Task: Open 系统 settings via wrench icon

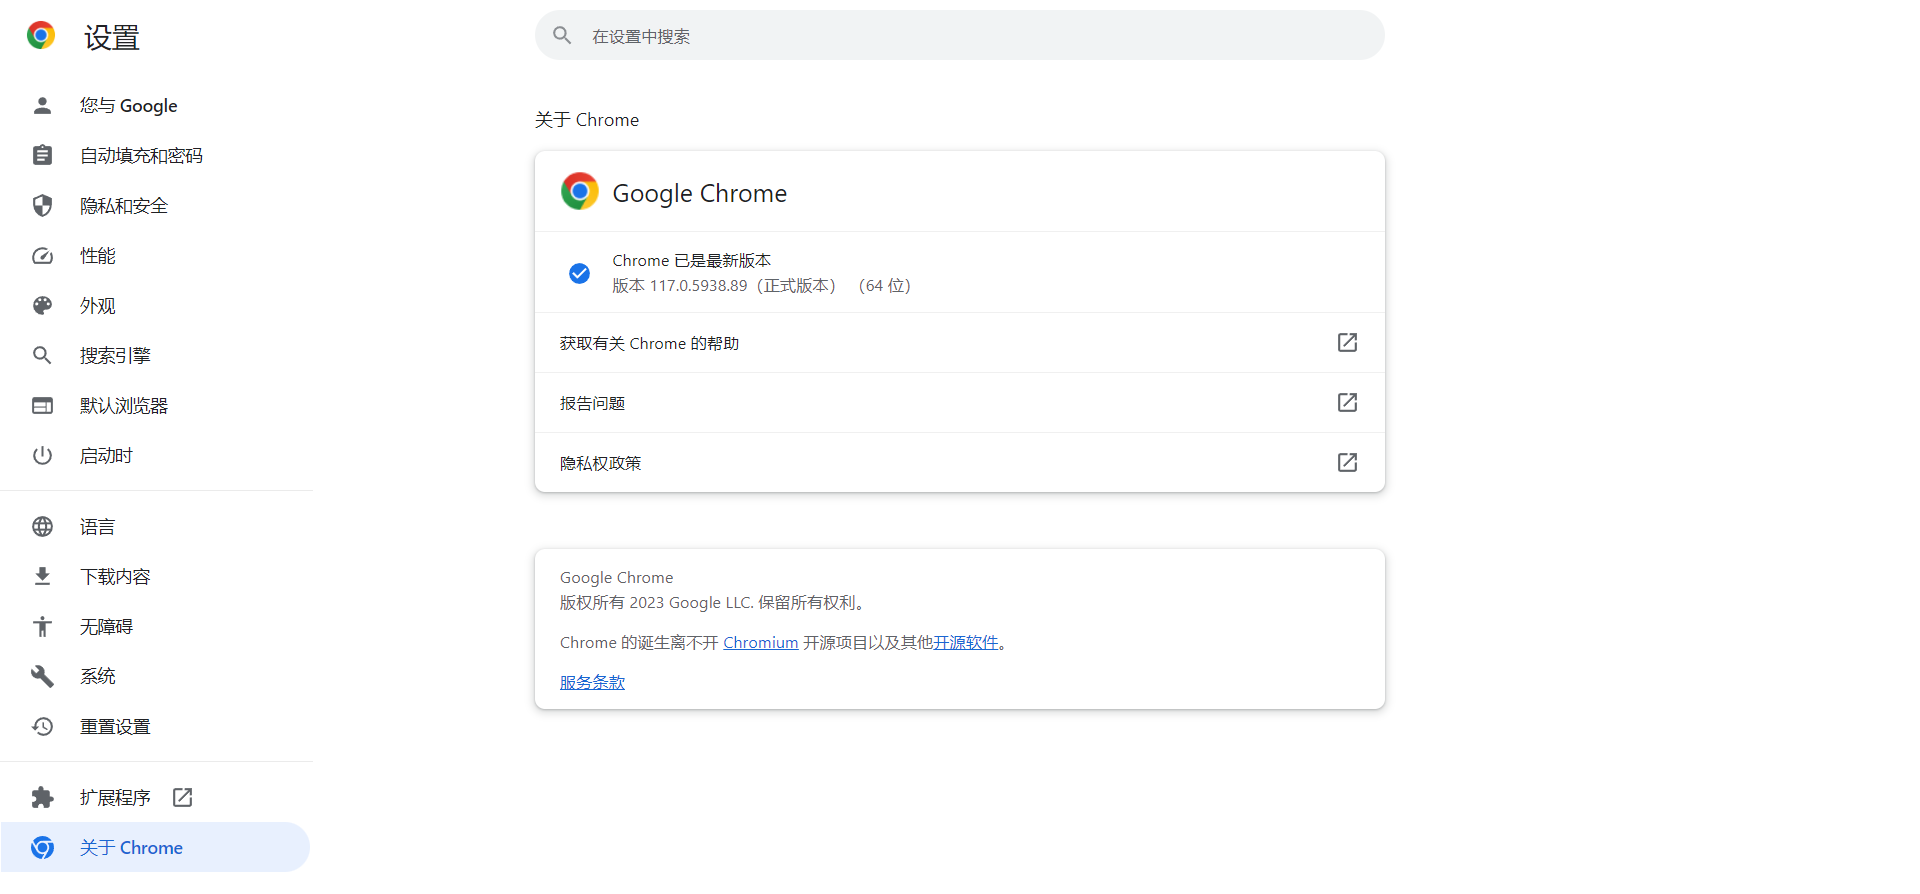Action: click(42, 676)
